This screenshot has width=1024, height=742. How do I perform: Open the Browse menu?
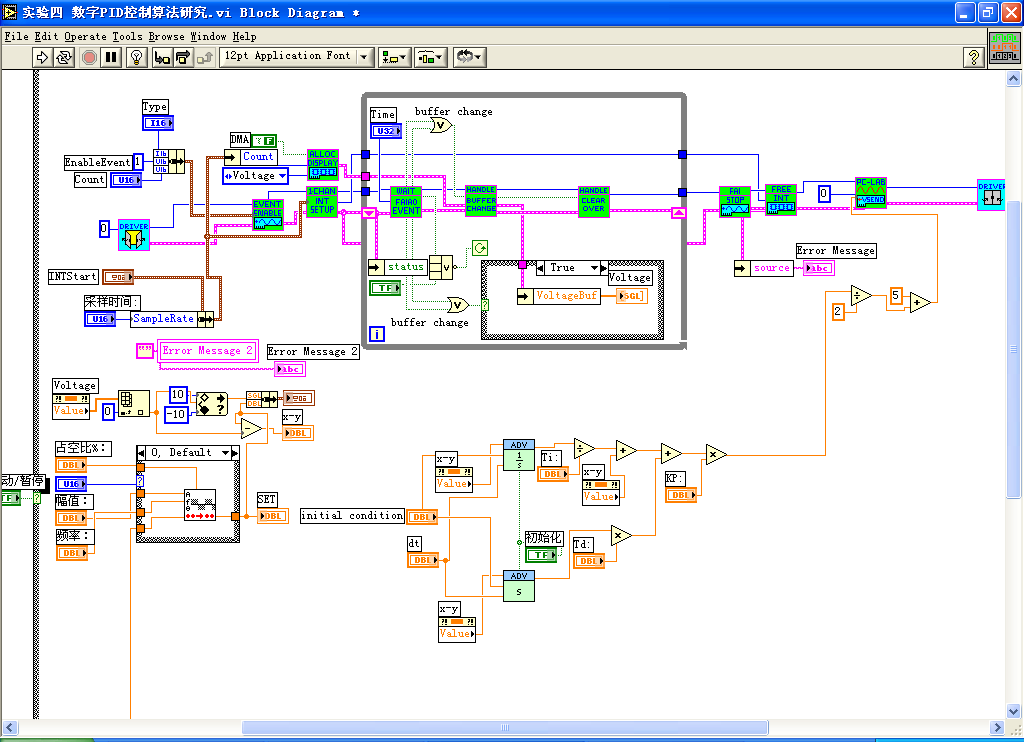(167, 36)
